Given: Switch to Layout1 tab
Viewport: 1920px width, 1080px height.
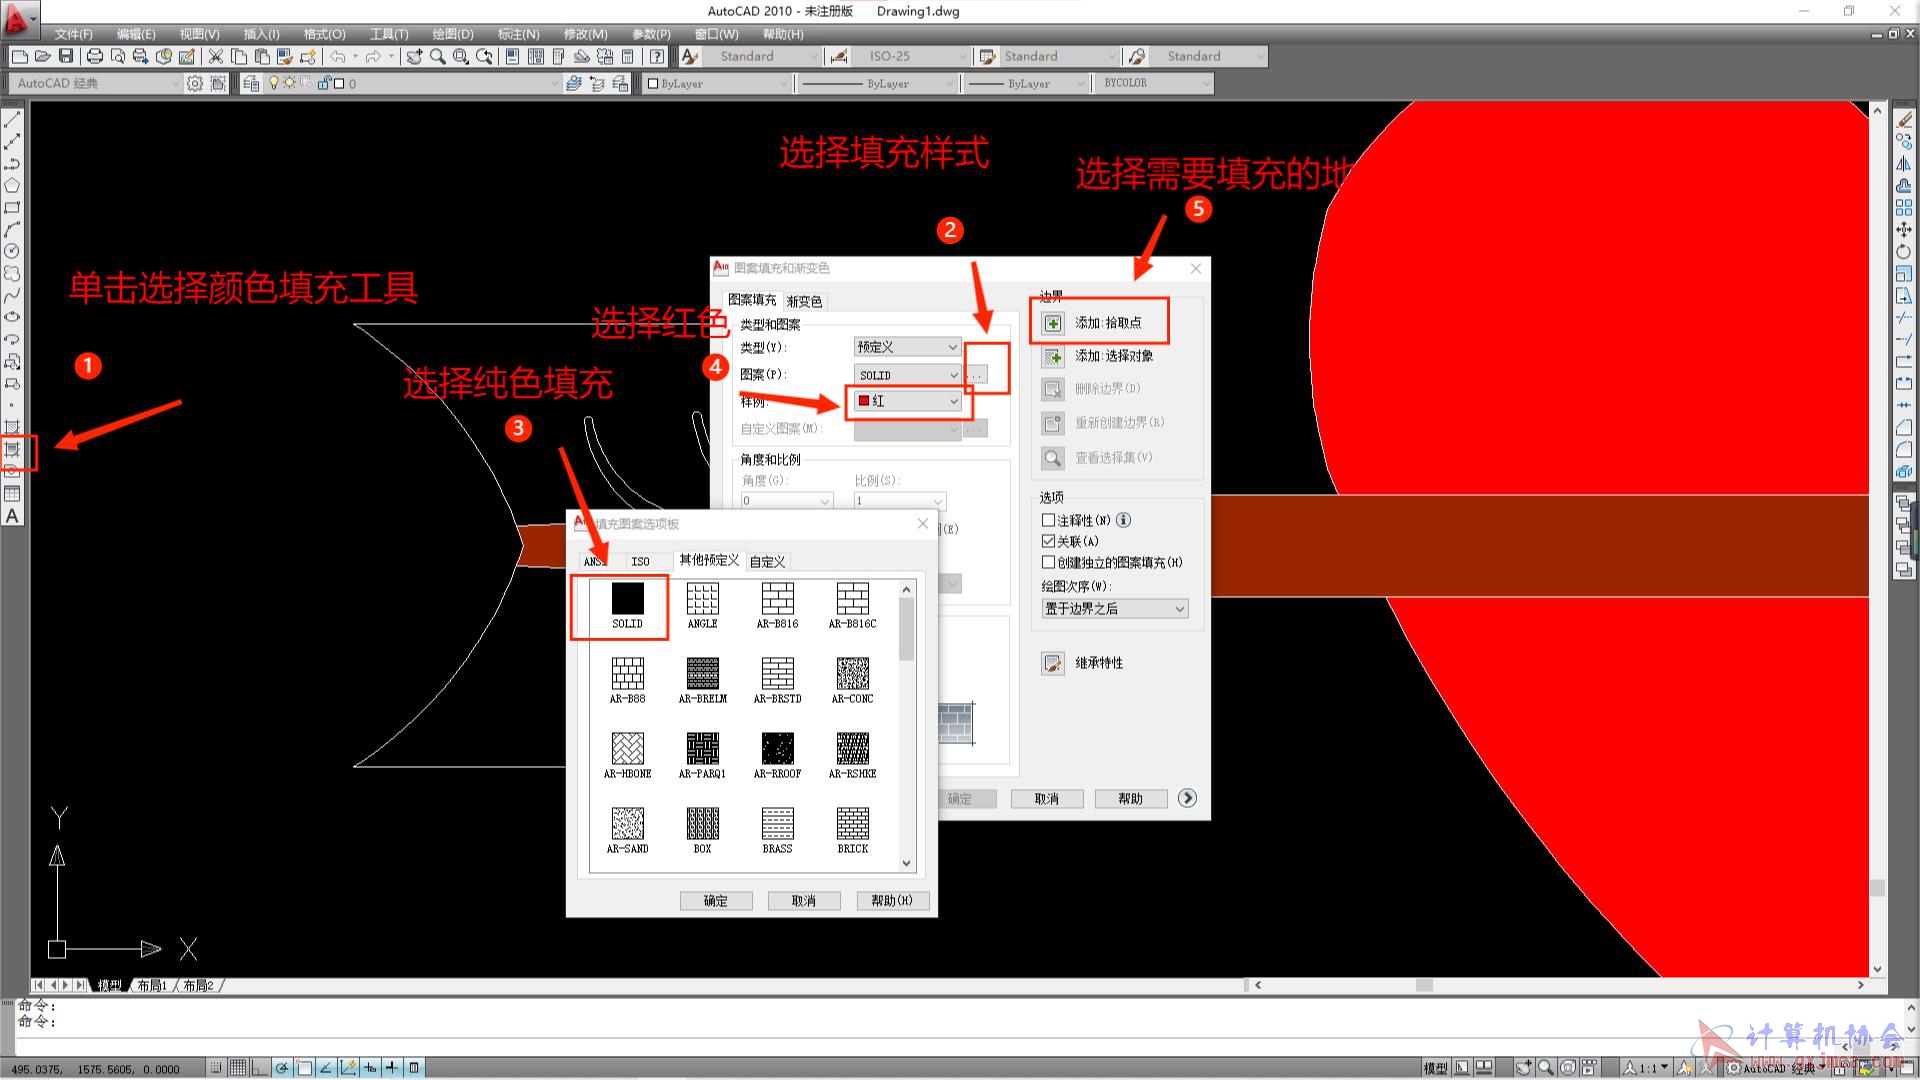Looking at the screenshot, I should [x=152, y=986].
